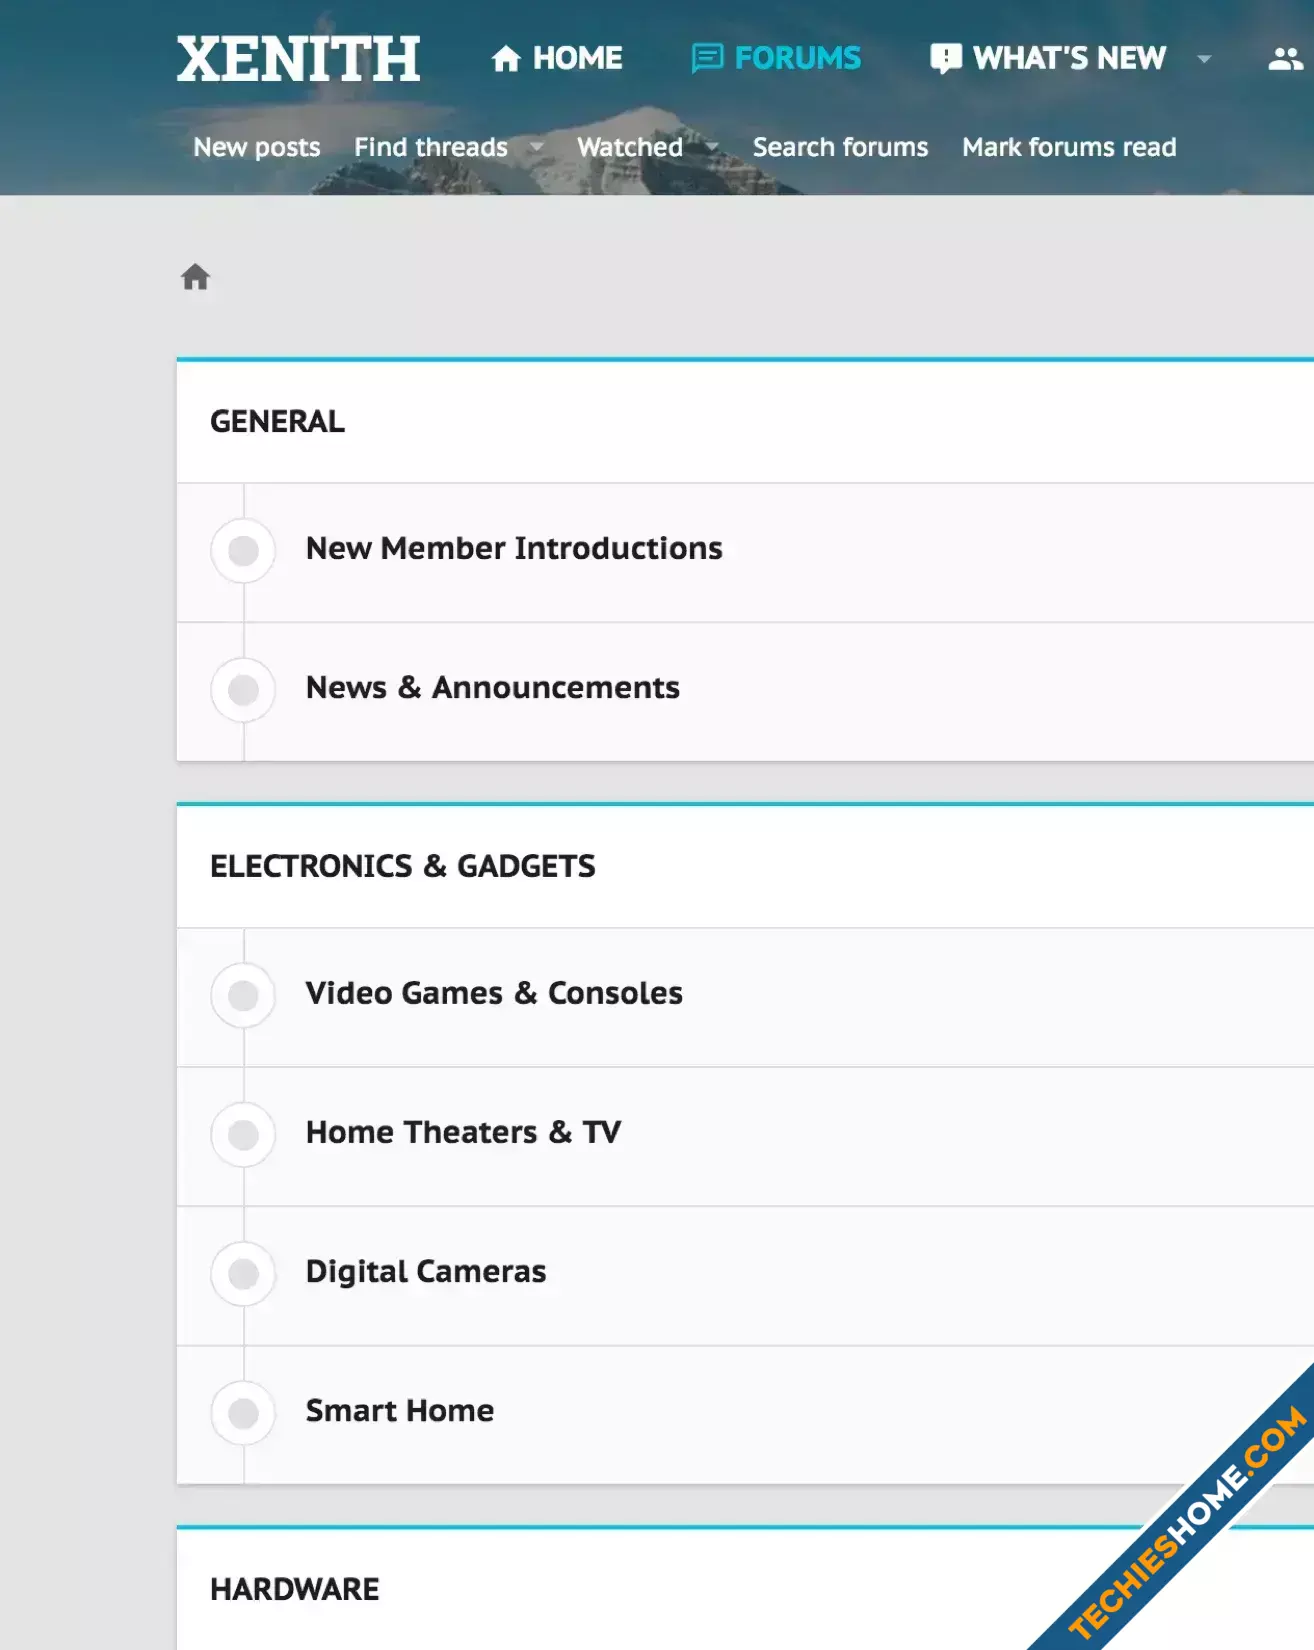
Task: Open New Member Introductions forum
Action: (514, 548)
